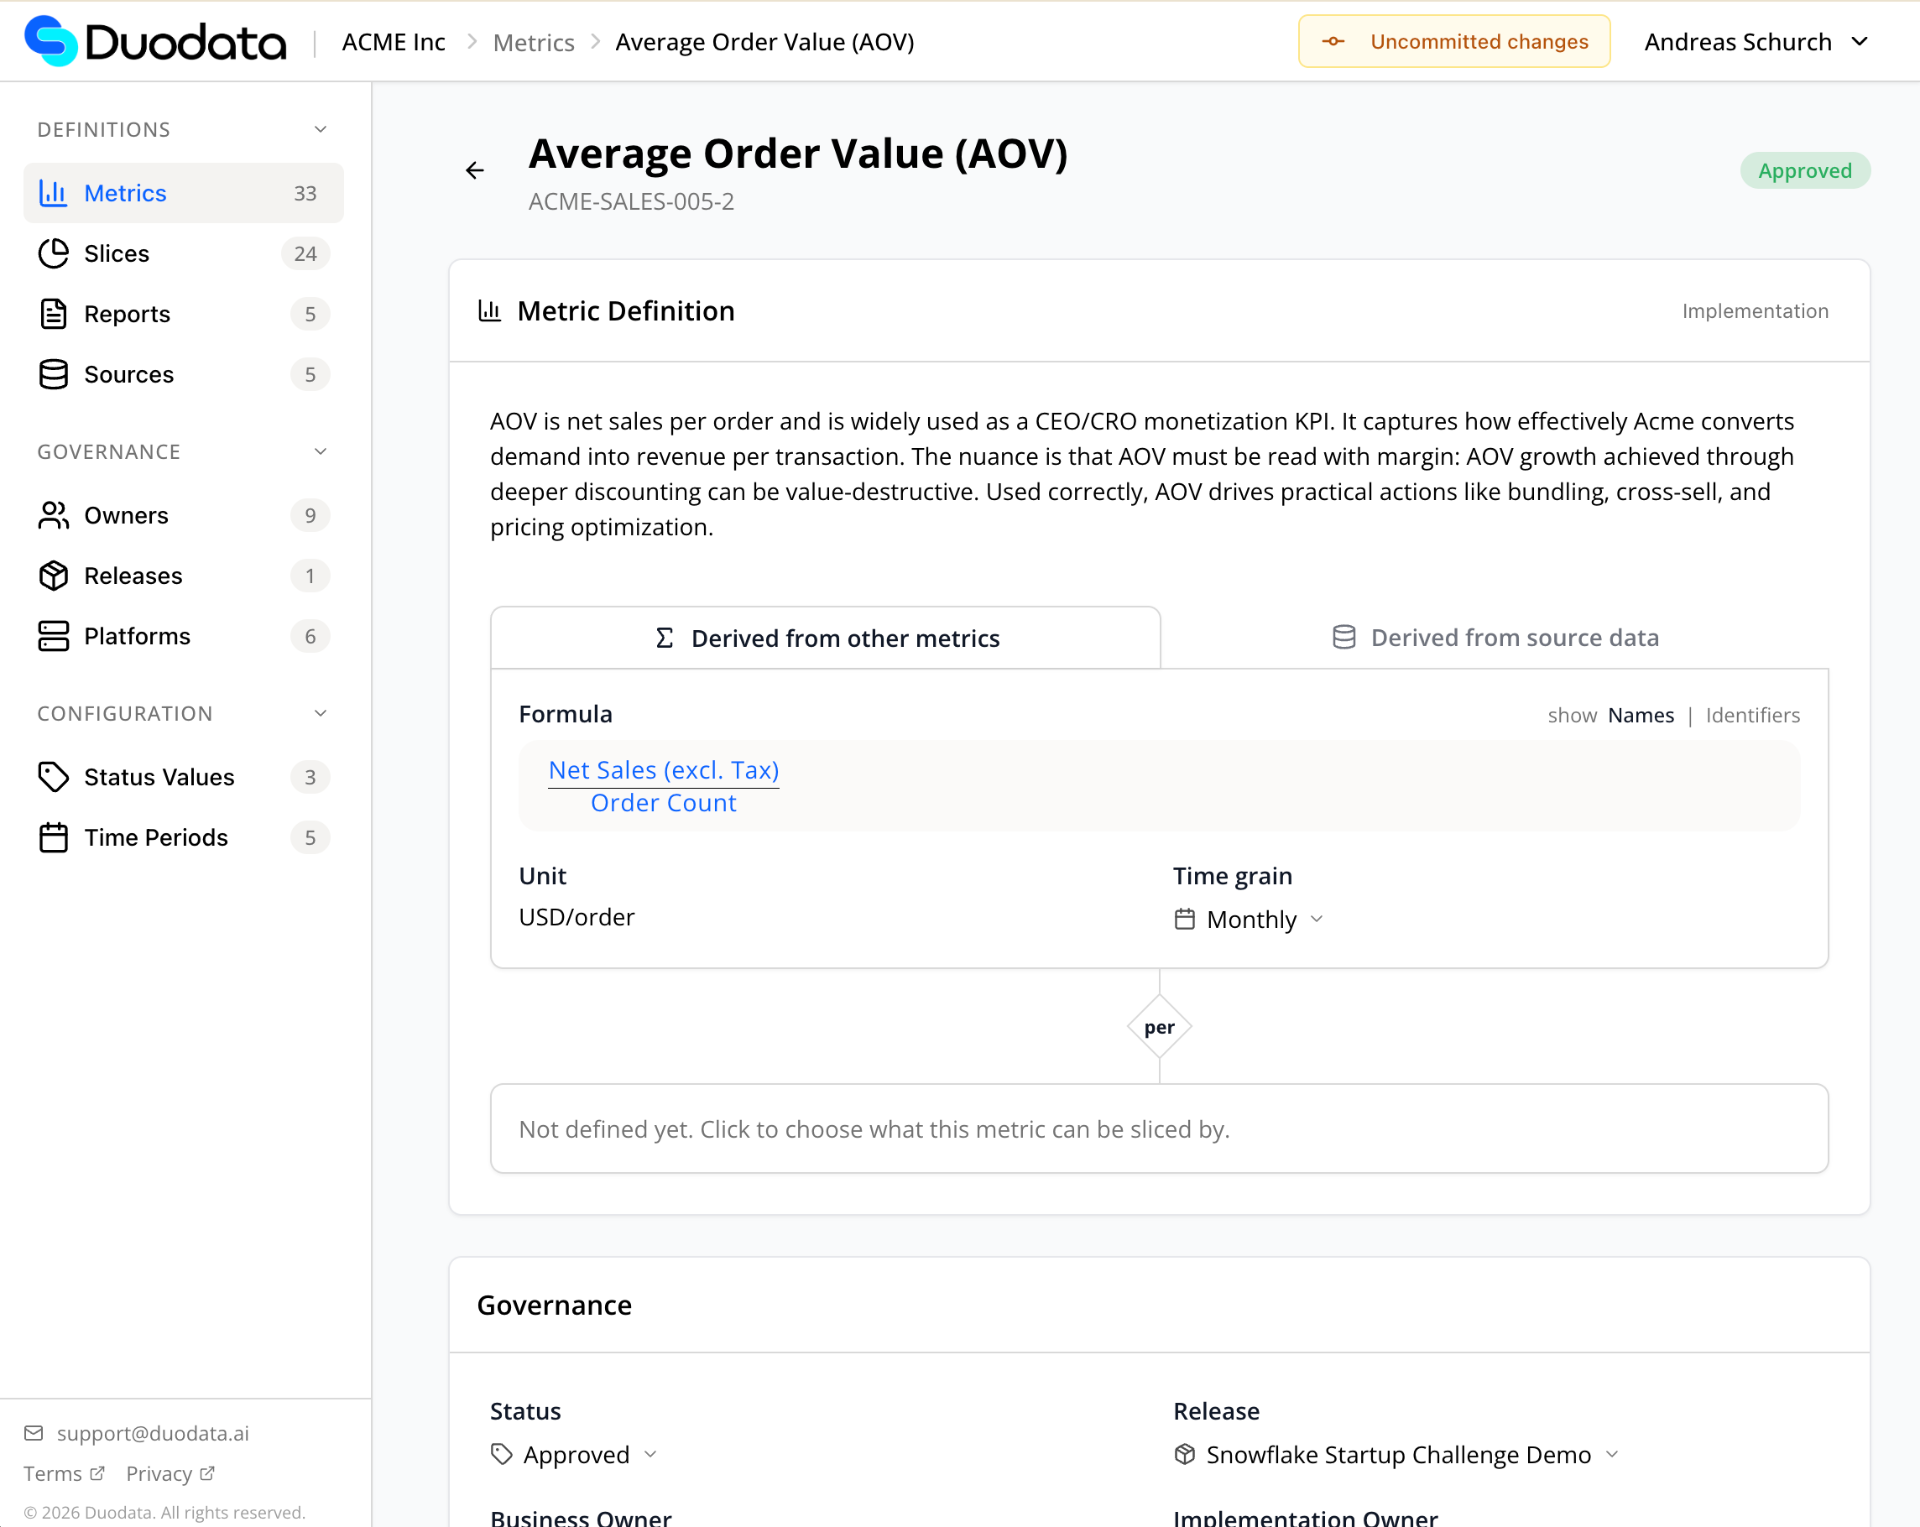Open the Net Sales (excl. Tax) metric link

[663, 771]
